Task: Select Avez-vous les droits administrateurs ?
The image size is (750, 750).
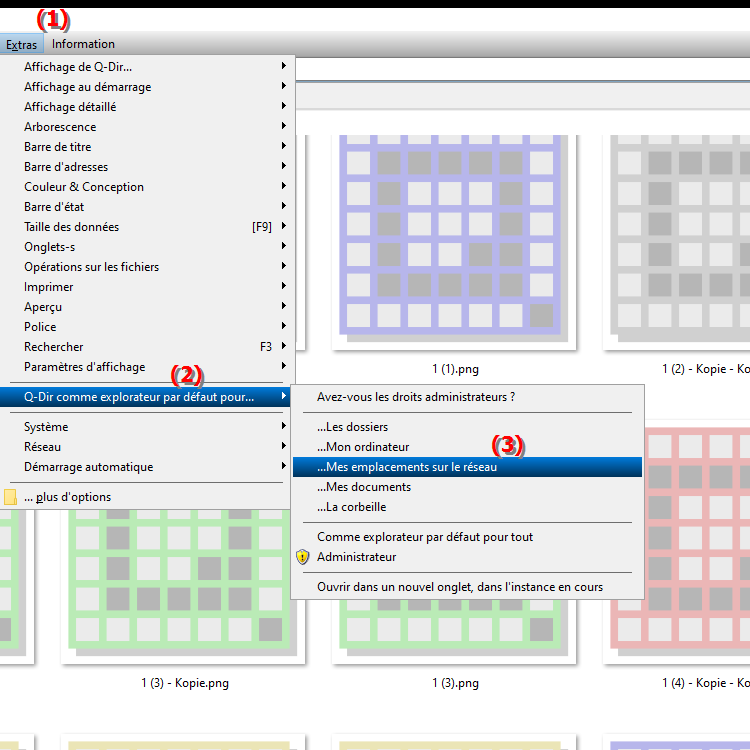Action: pos(467,397)
